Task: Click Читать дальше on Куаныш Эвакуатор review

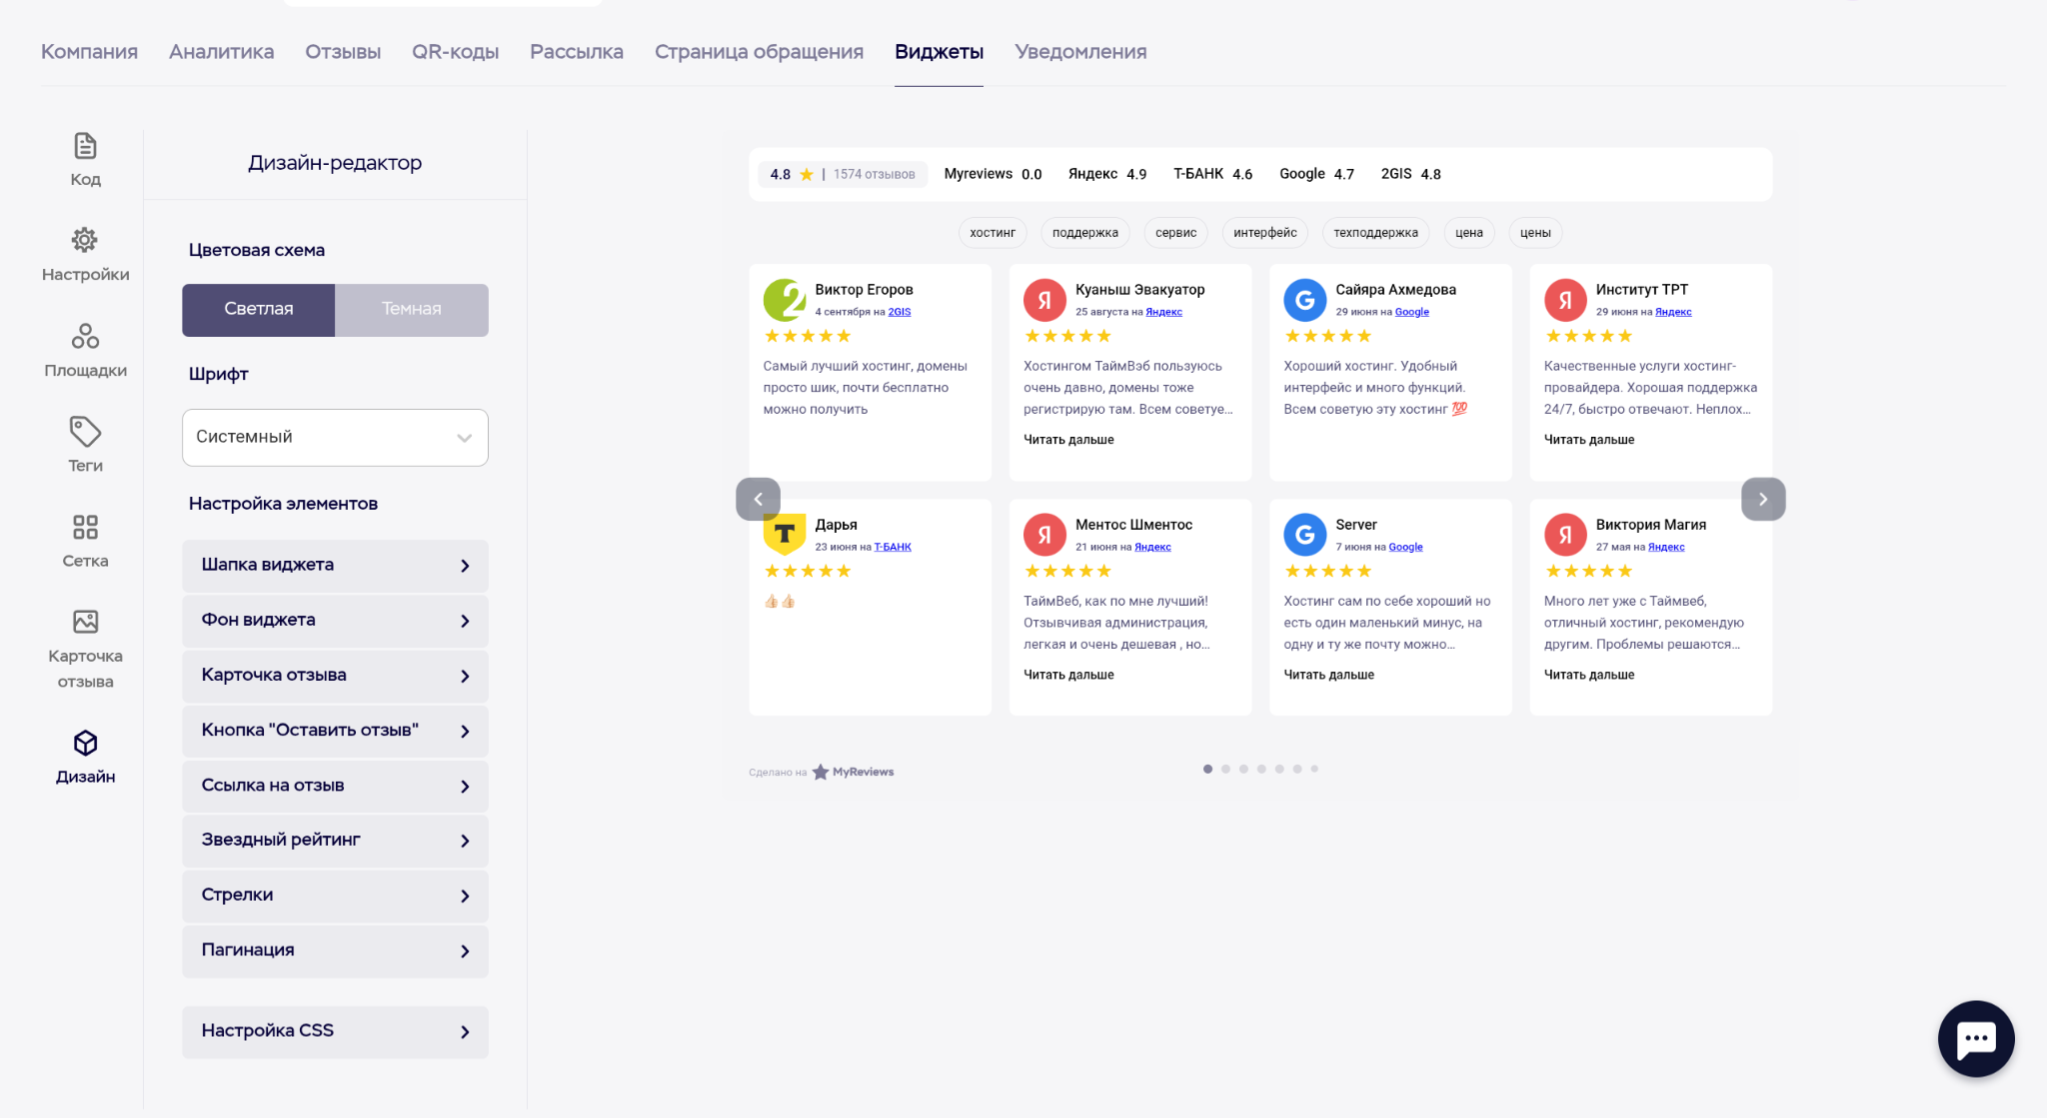Action: point(1068,440)
